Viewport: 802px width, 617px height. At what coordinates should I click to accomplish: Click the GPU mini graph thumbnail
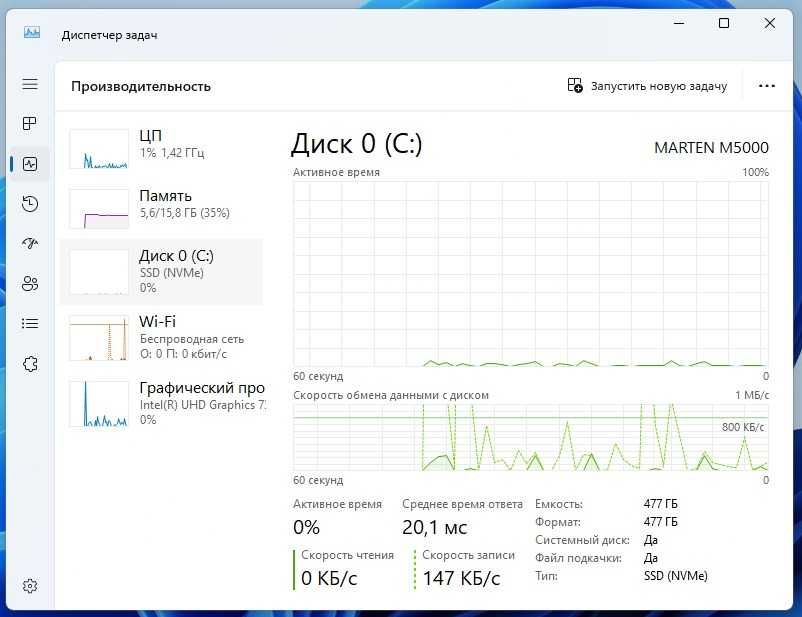tap(99, 404)
